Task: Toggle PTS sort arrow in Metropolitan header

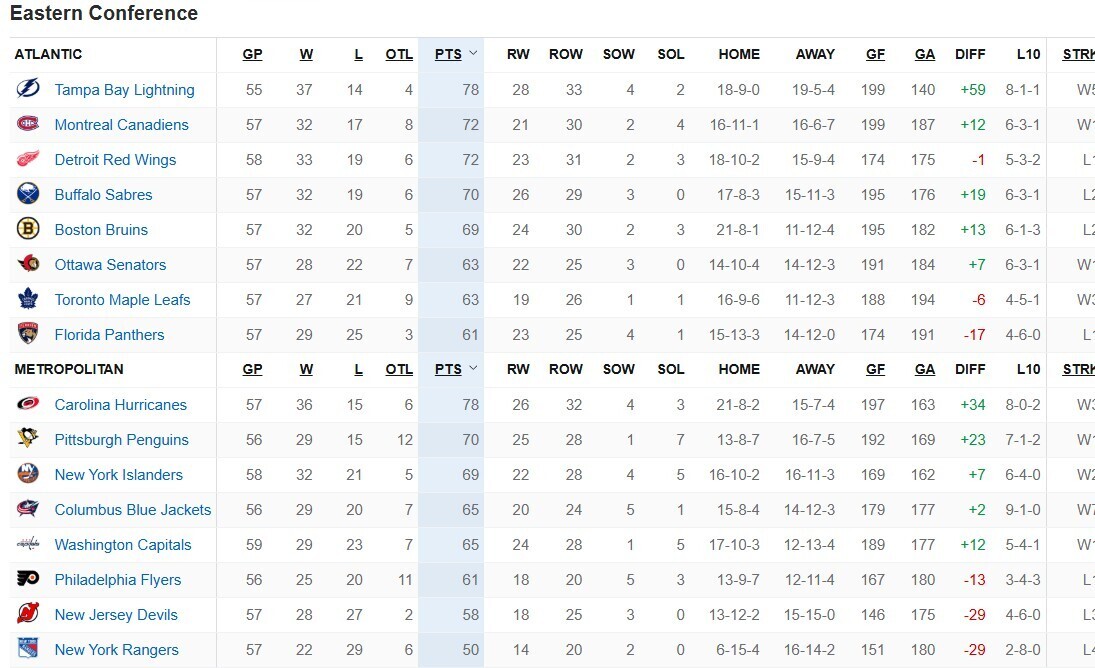Action: [x=473, y=369]
